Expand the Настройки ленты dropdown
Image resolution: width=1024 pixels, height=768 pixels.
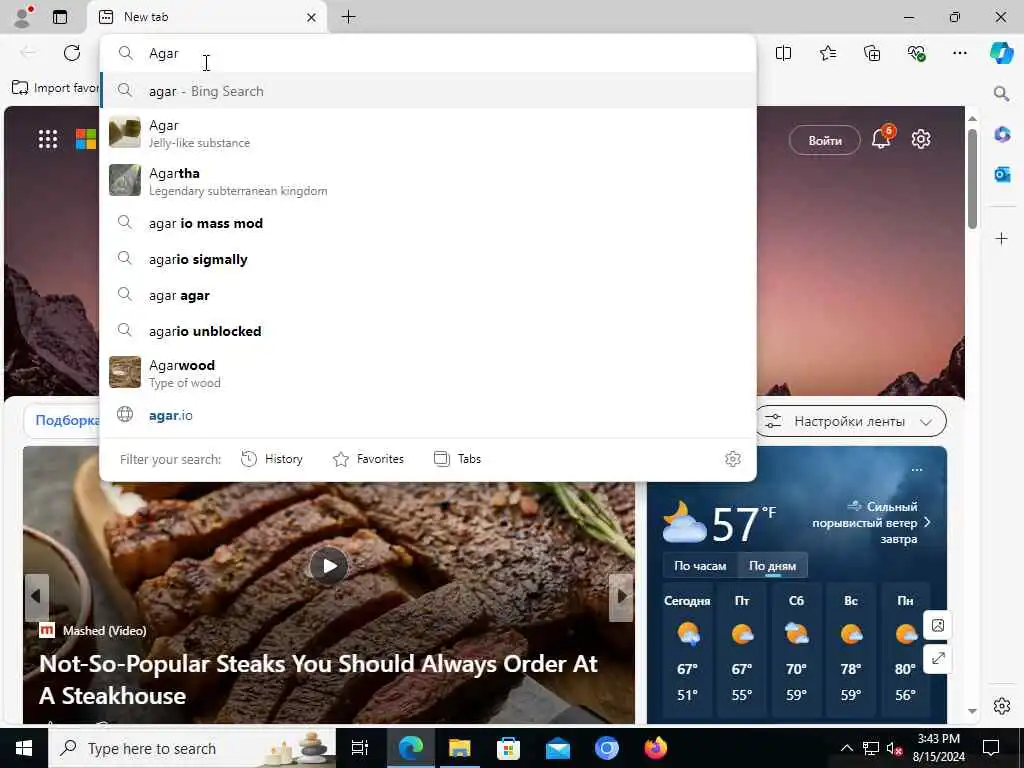pos(850,421)
